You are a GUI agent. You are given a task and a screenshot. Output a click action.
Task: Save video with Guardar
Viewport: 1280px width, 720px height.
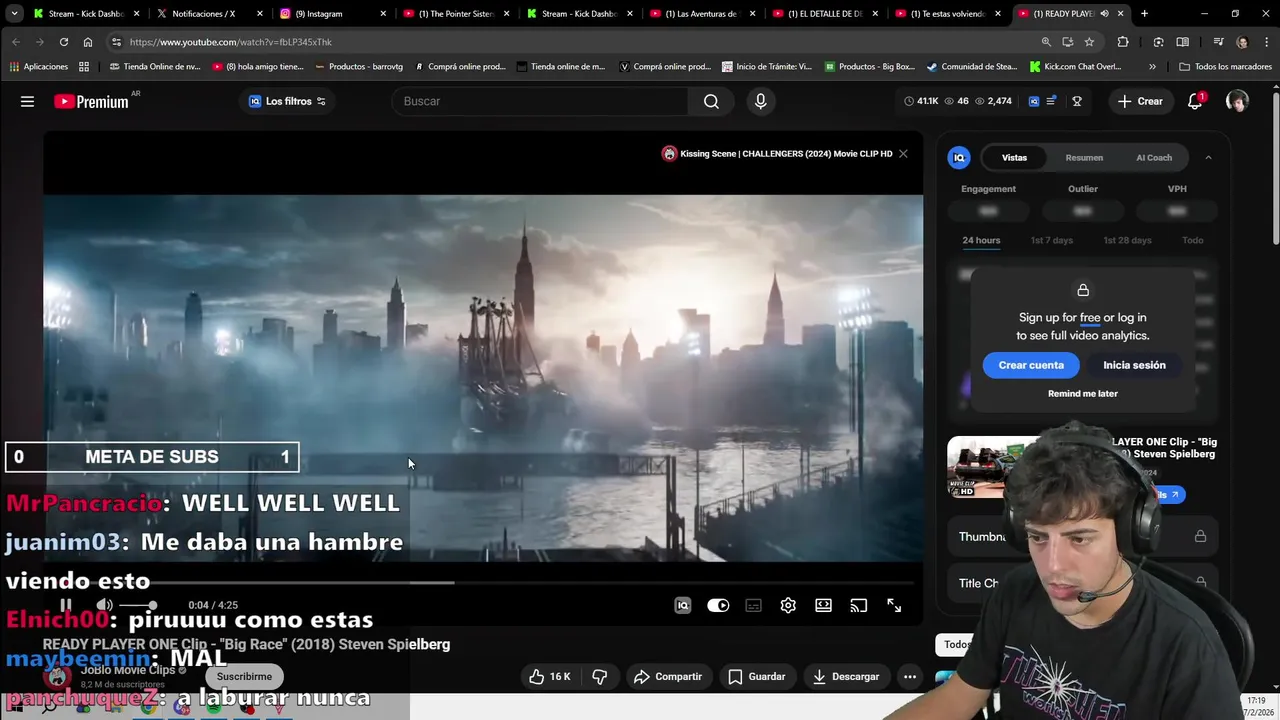[756, 677]
